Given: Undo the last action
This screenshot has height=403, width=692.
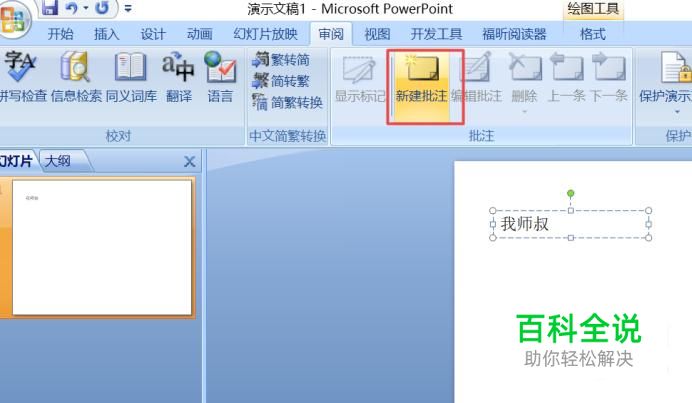Looking at the screenshot, I should pyautogui.click(x=71, y=8).
